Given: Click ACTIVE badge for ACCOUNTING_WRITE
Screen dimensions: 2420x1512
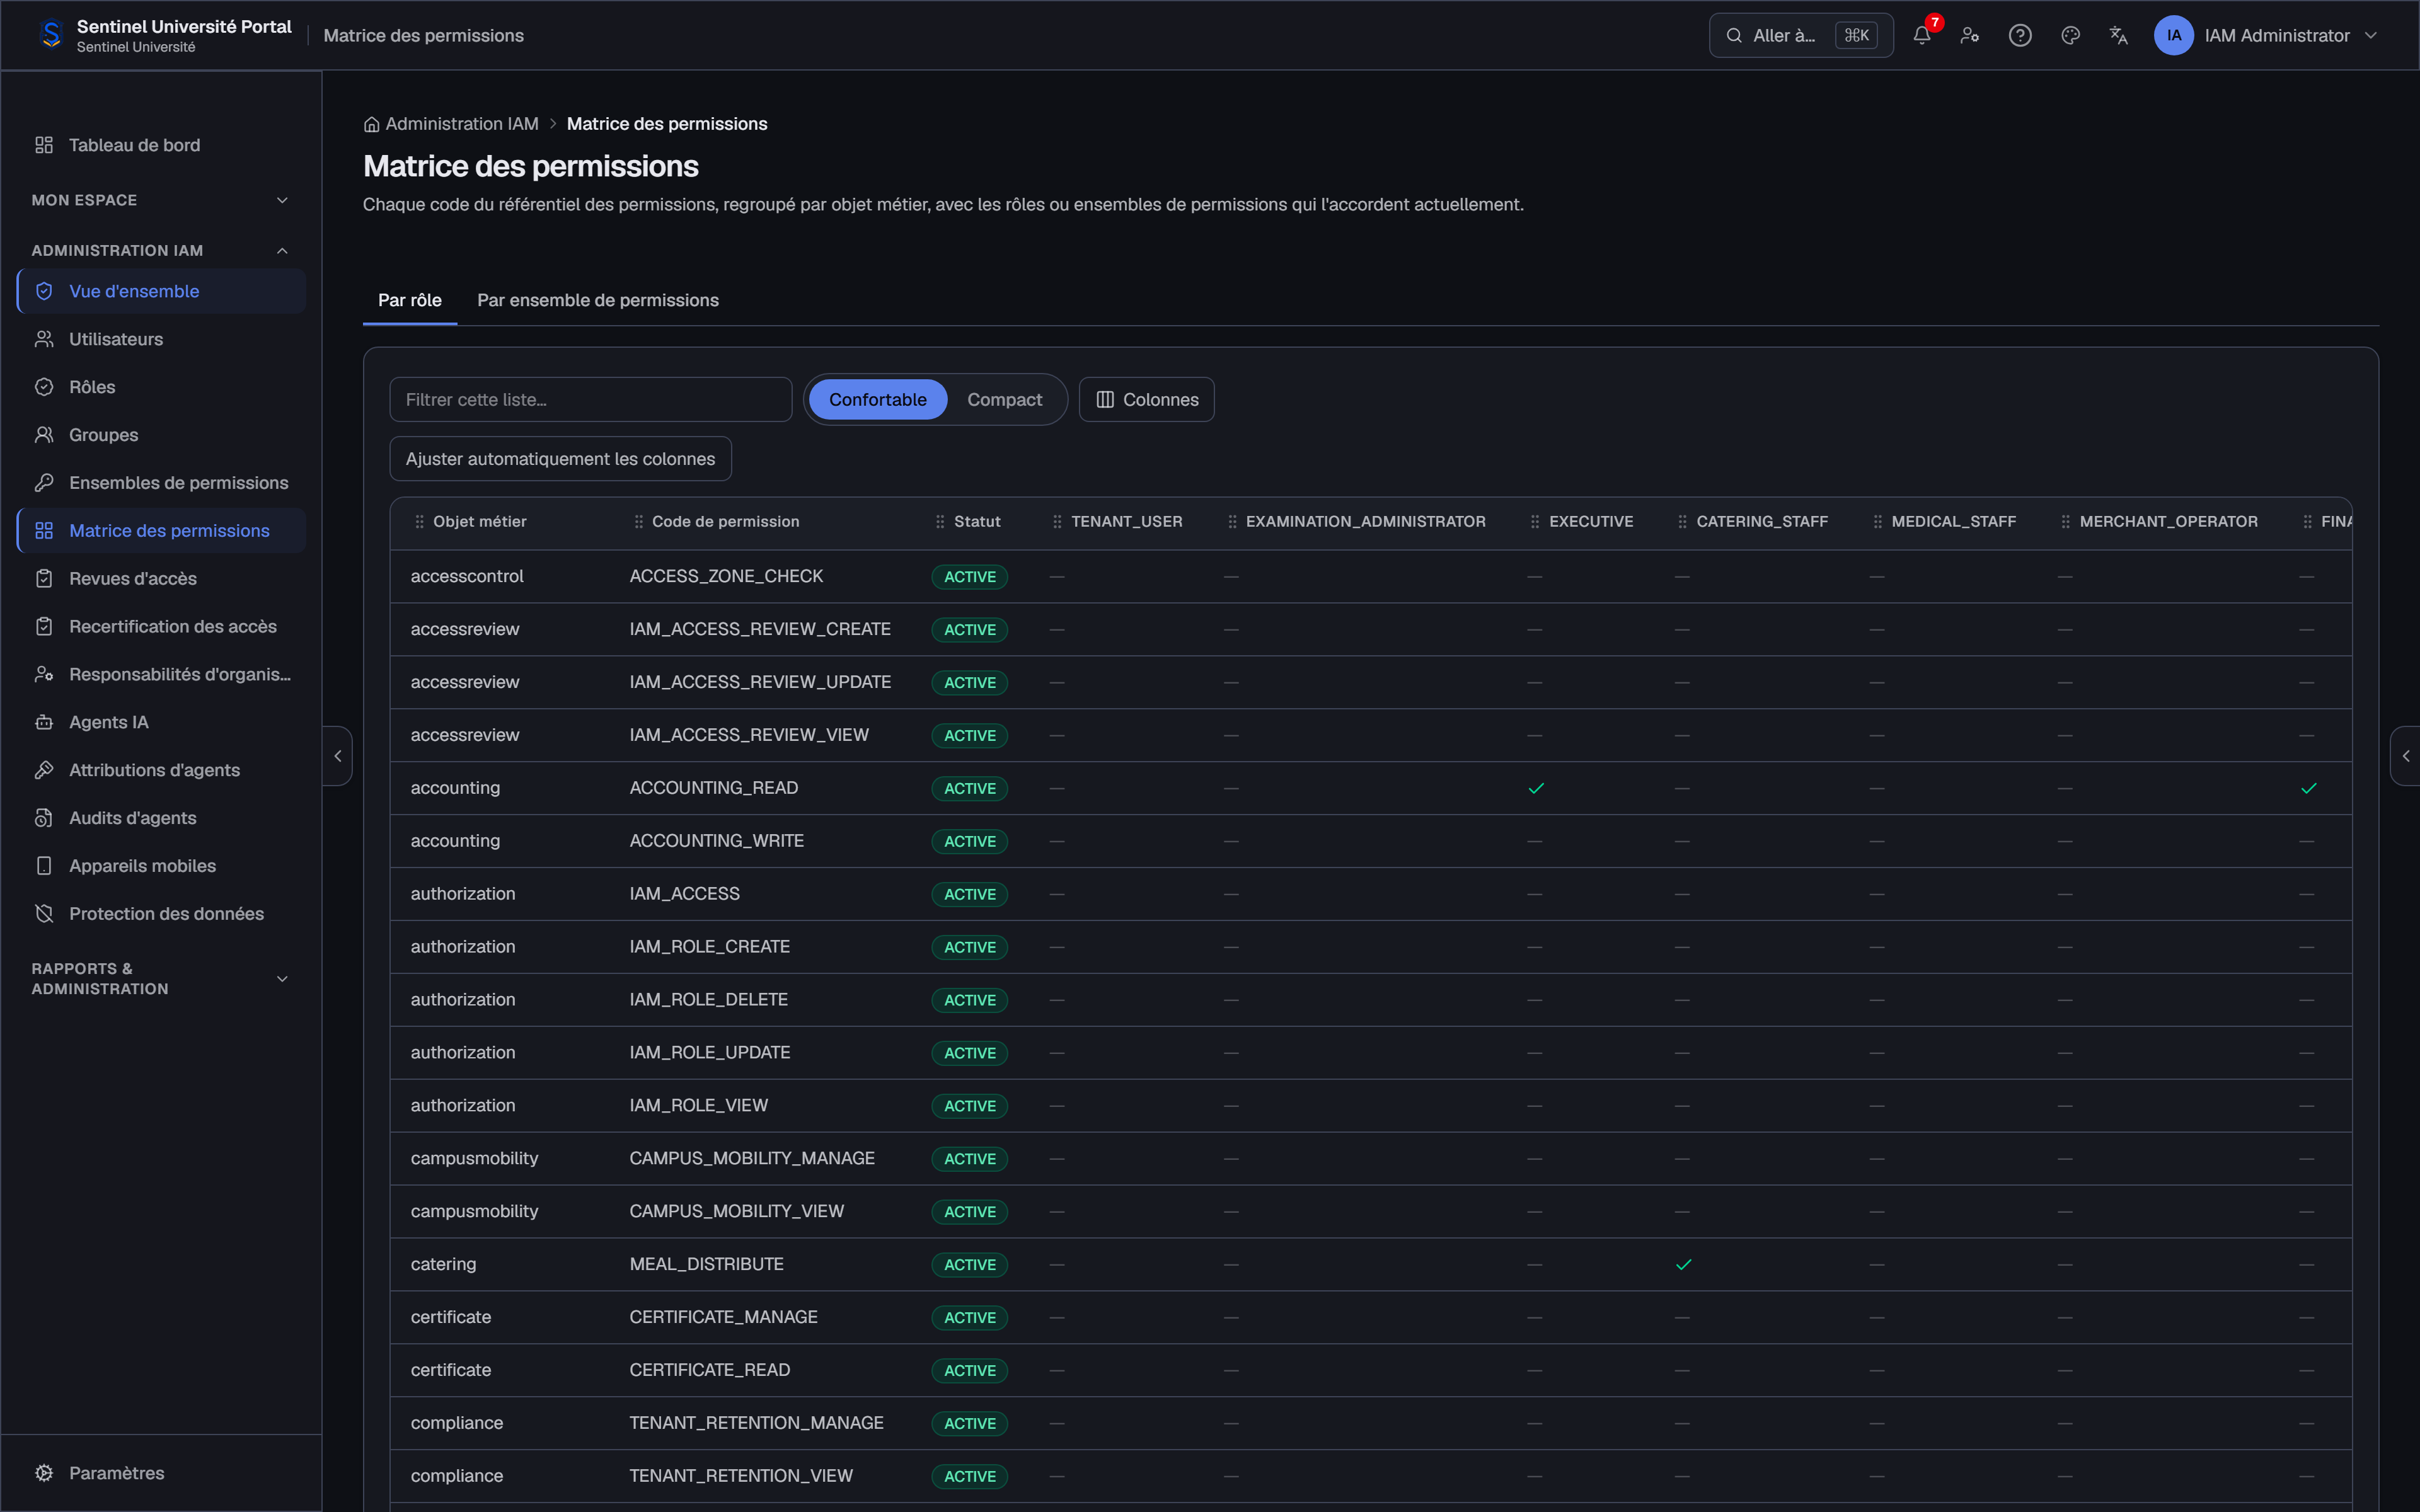Looking at the screenshot, I should 969,842.
